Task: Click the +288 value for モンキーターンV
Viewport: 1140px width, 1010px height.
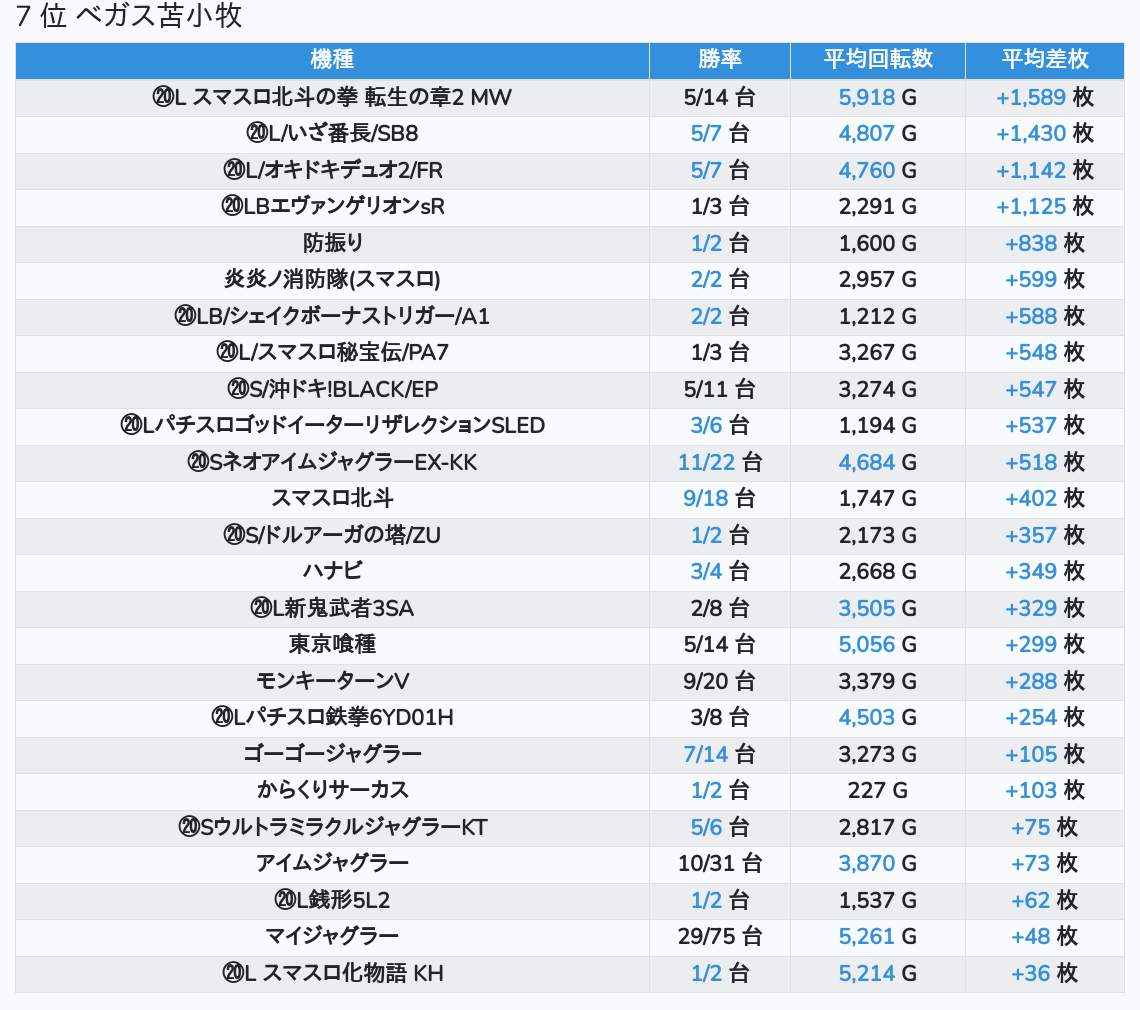Action: point(1031,682)
